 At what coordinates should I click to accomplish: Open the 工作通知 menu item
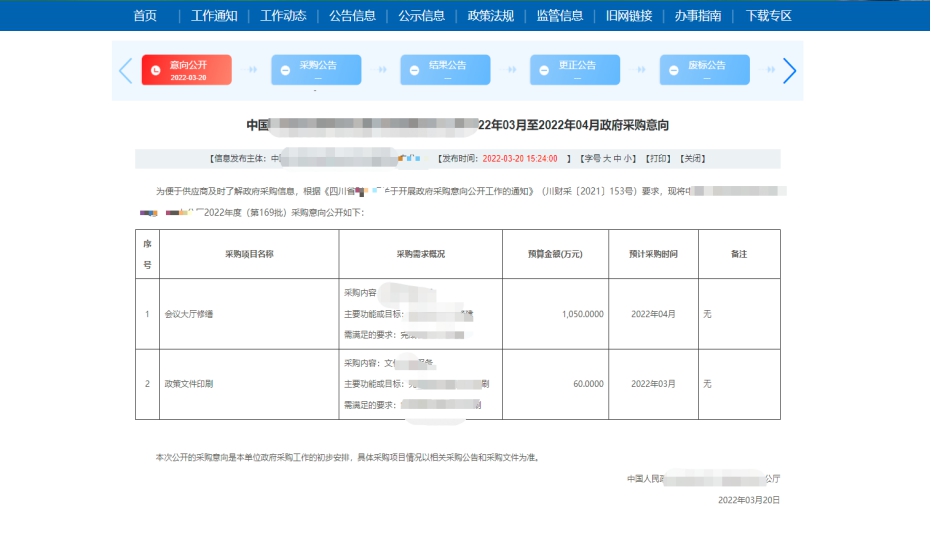214,16
